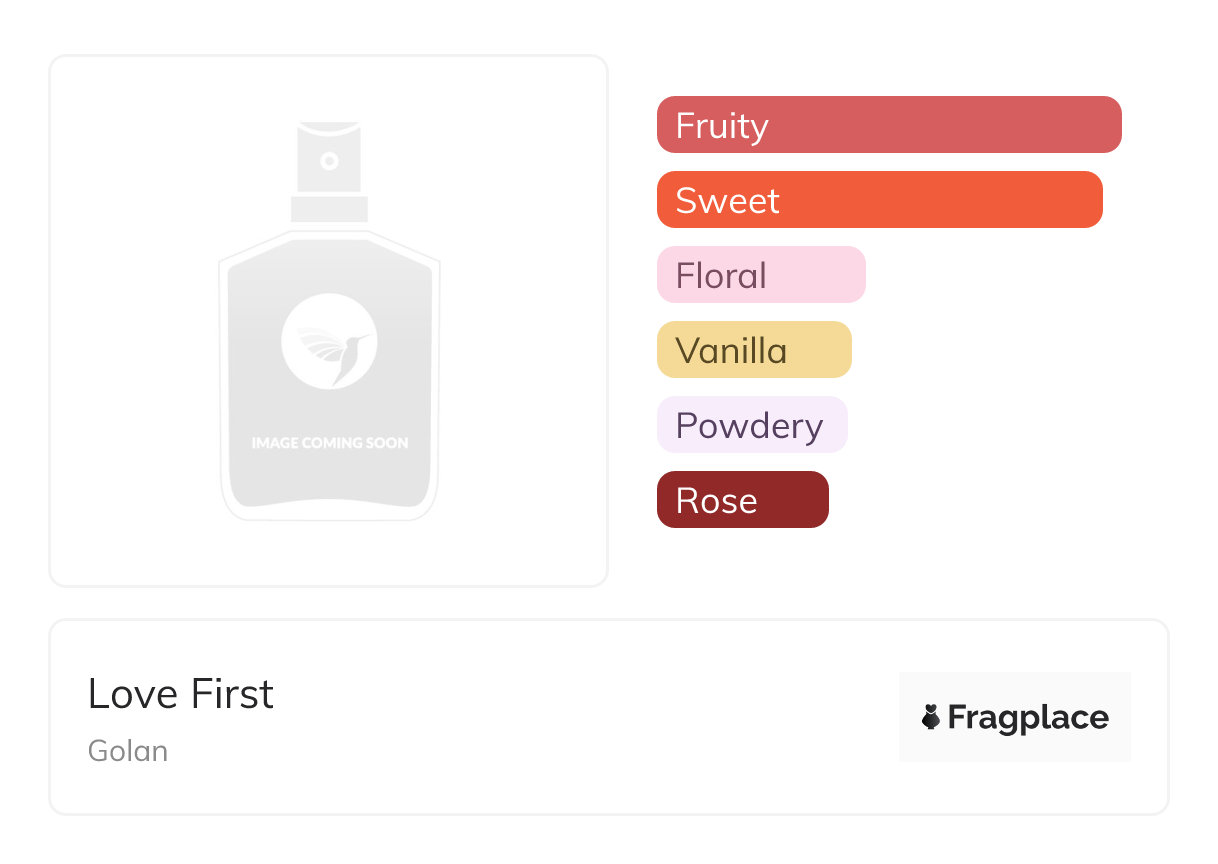The image size is (1218, 864).
Task: Click the upper bottle body above the emblem
Action: click(x=329, y=265)
